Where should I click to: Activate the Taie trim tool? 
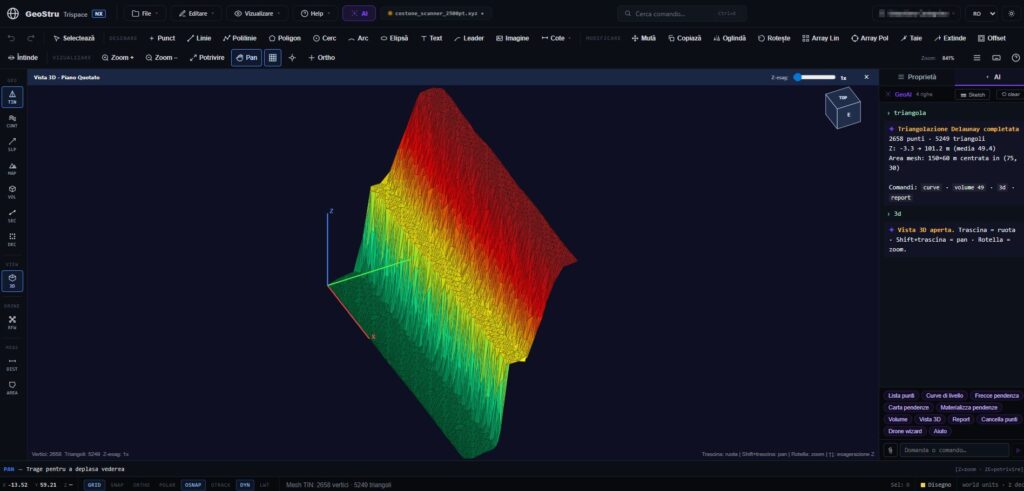911,39
